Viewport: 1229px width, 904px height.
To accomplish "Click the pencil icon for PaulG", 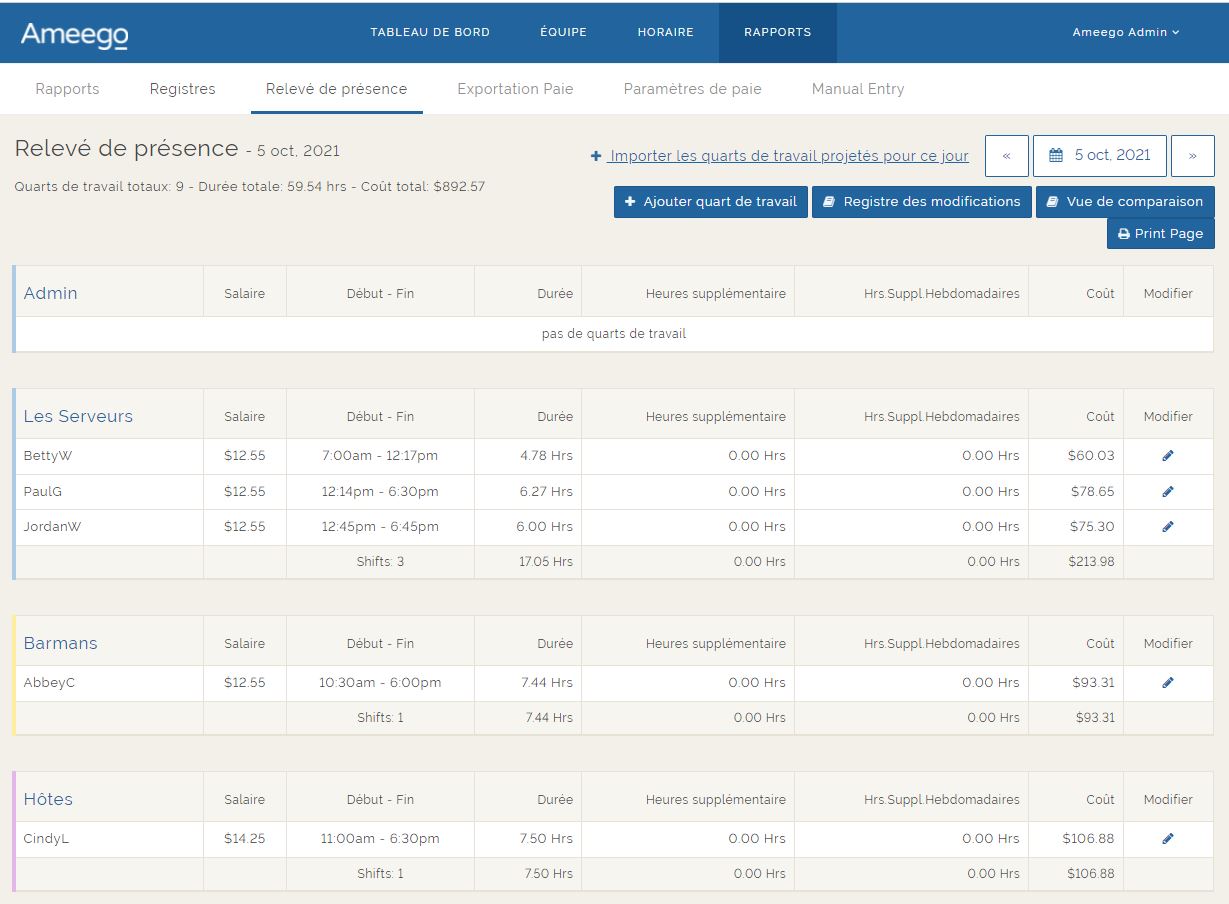I will tap(1167, 492).
